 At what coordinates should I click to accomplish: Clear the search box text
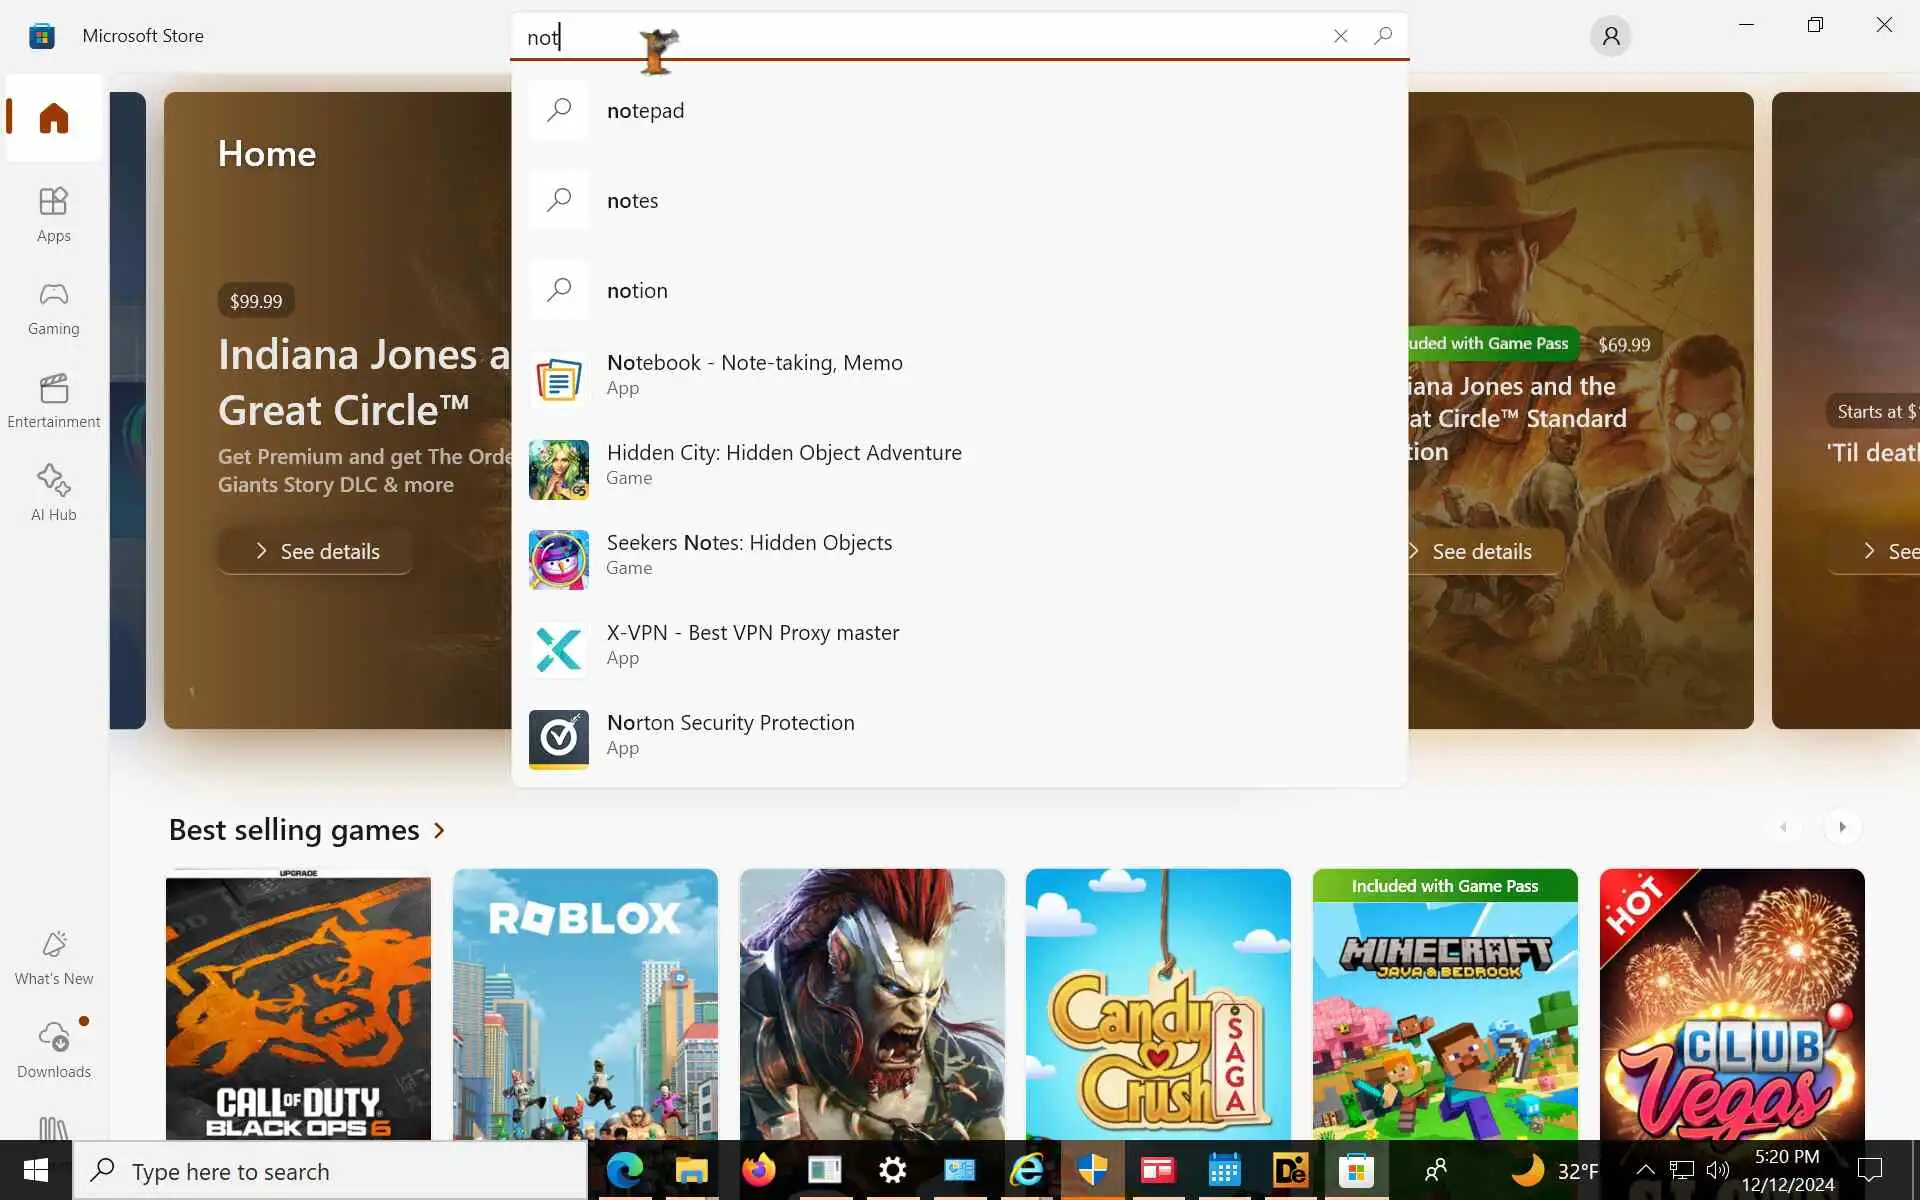click(x=1340, y=36)
